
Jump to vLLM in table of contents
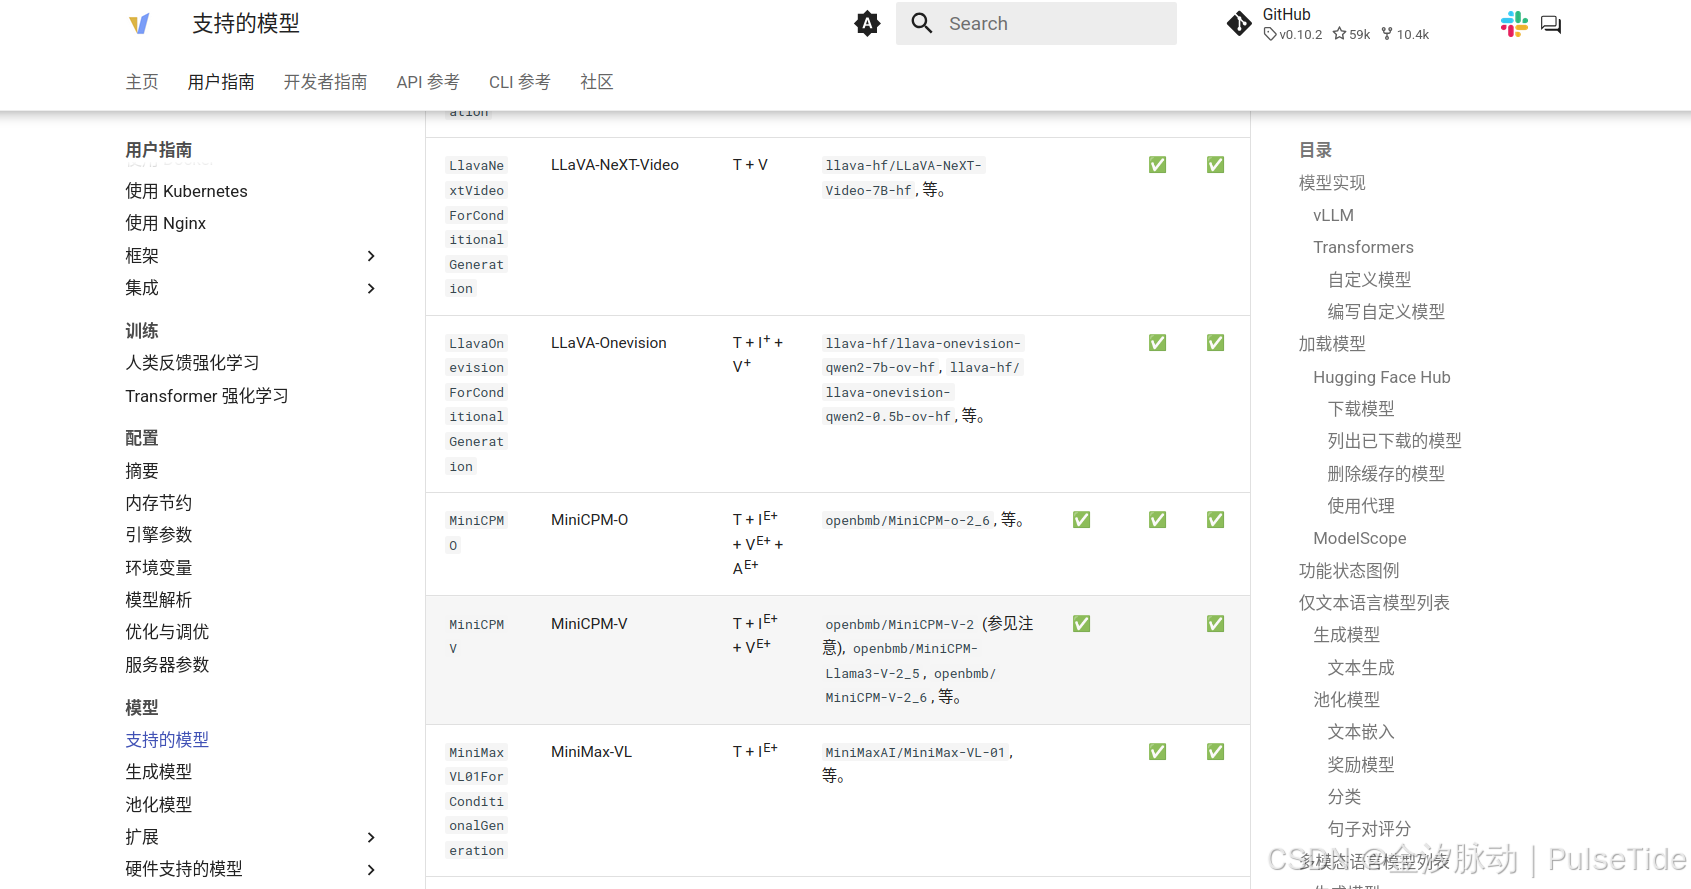1333,215
